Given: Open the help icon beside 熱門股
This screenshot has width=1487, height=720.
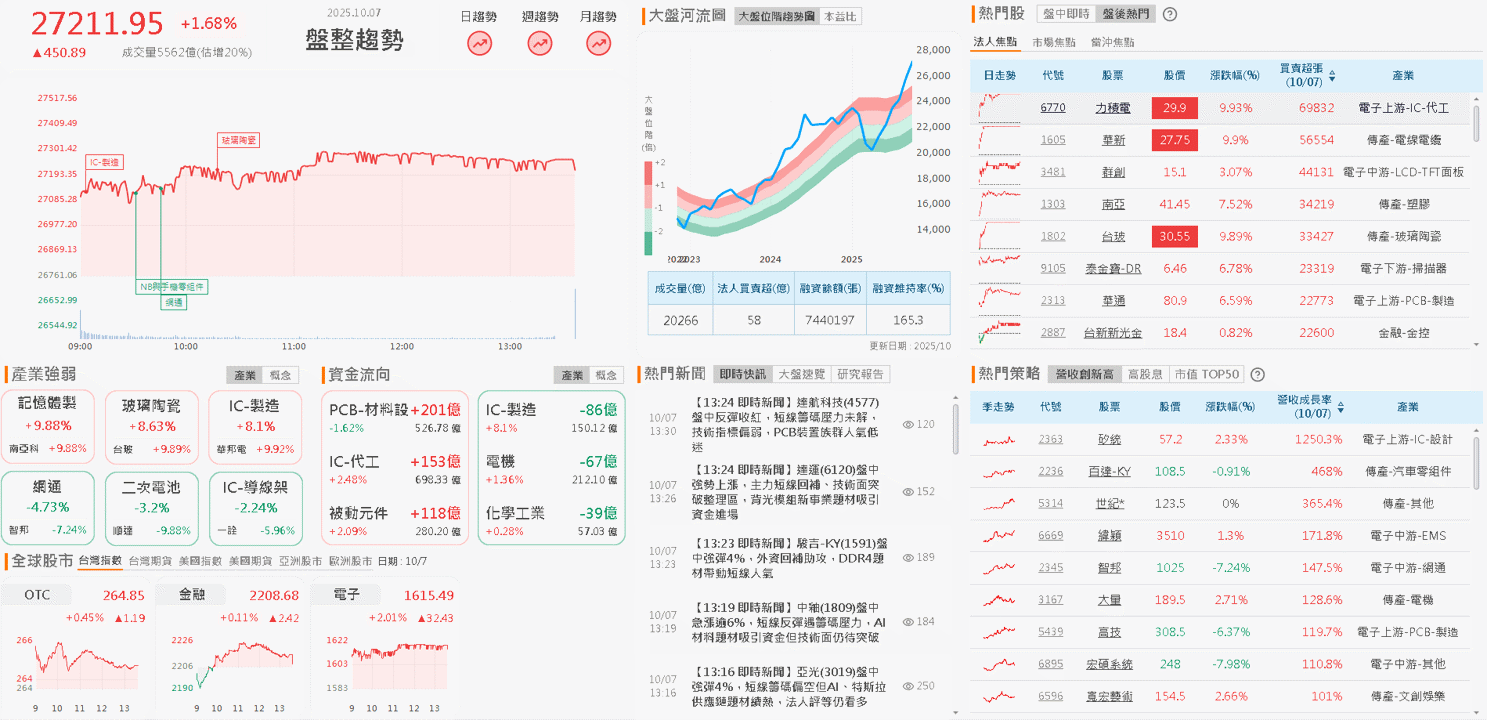Looking at the screenshot, I should (x=1170, y=15).
